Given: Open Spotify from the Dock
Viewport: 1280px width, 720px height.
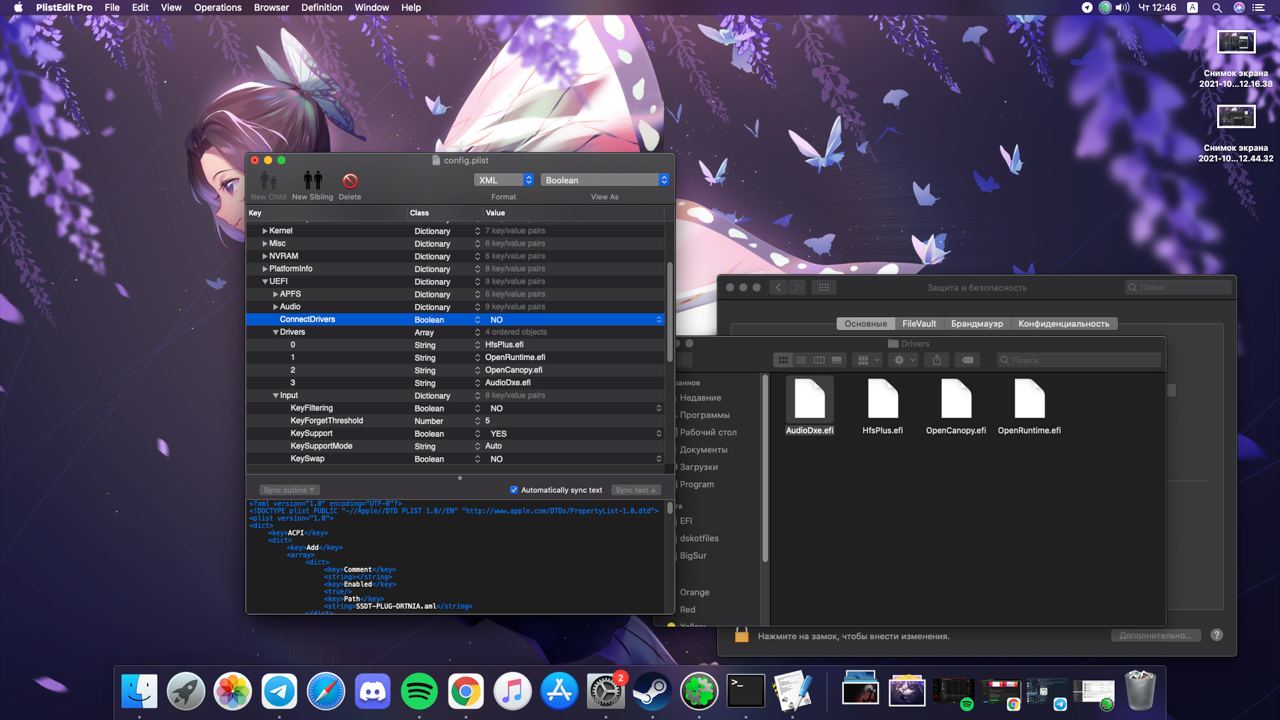Looking at the screenshot, I should pyautogui.click(x=419, y=691).
